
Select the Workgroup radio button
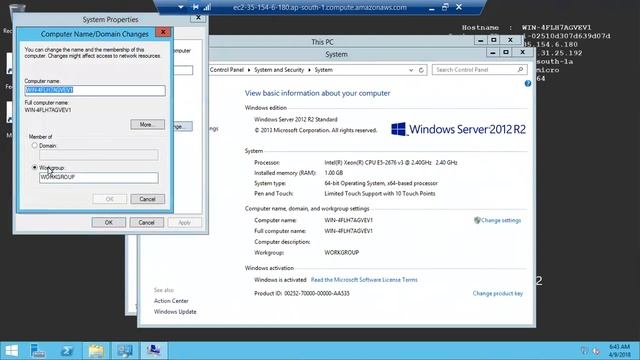[35, 167]
